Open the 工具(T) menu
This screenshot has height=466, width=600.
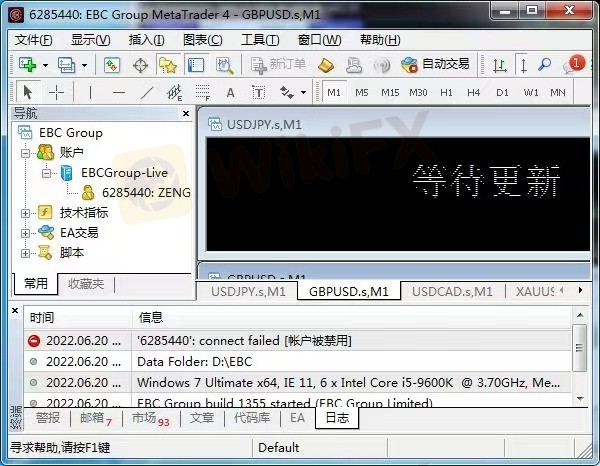(x=260, y=40)
